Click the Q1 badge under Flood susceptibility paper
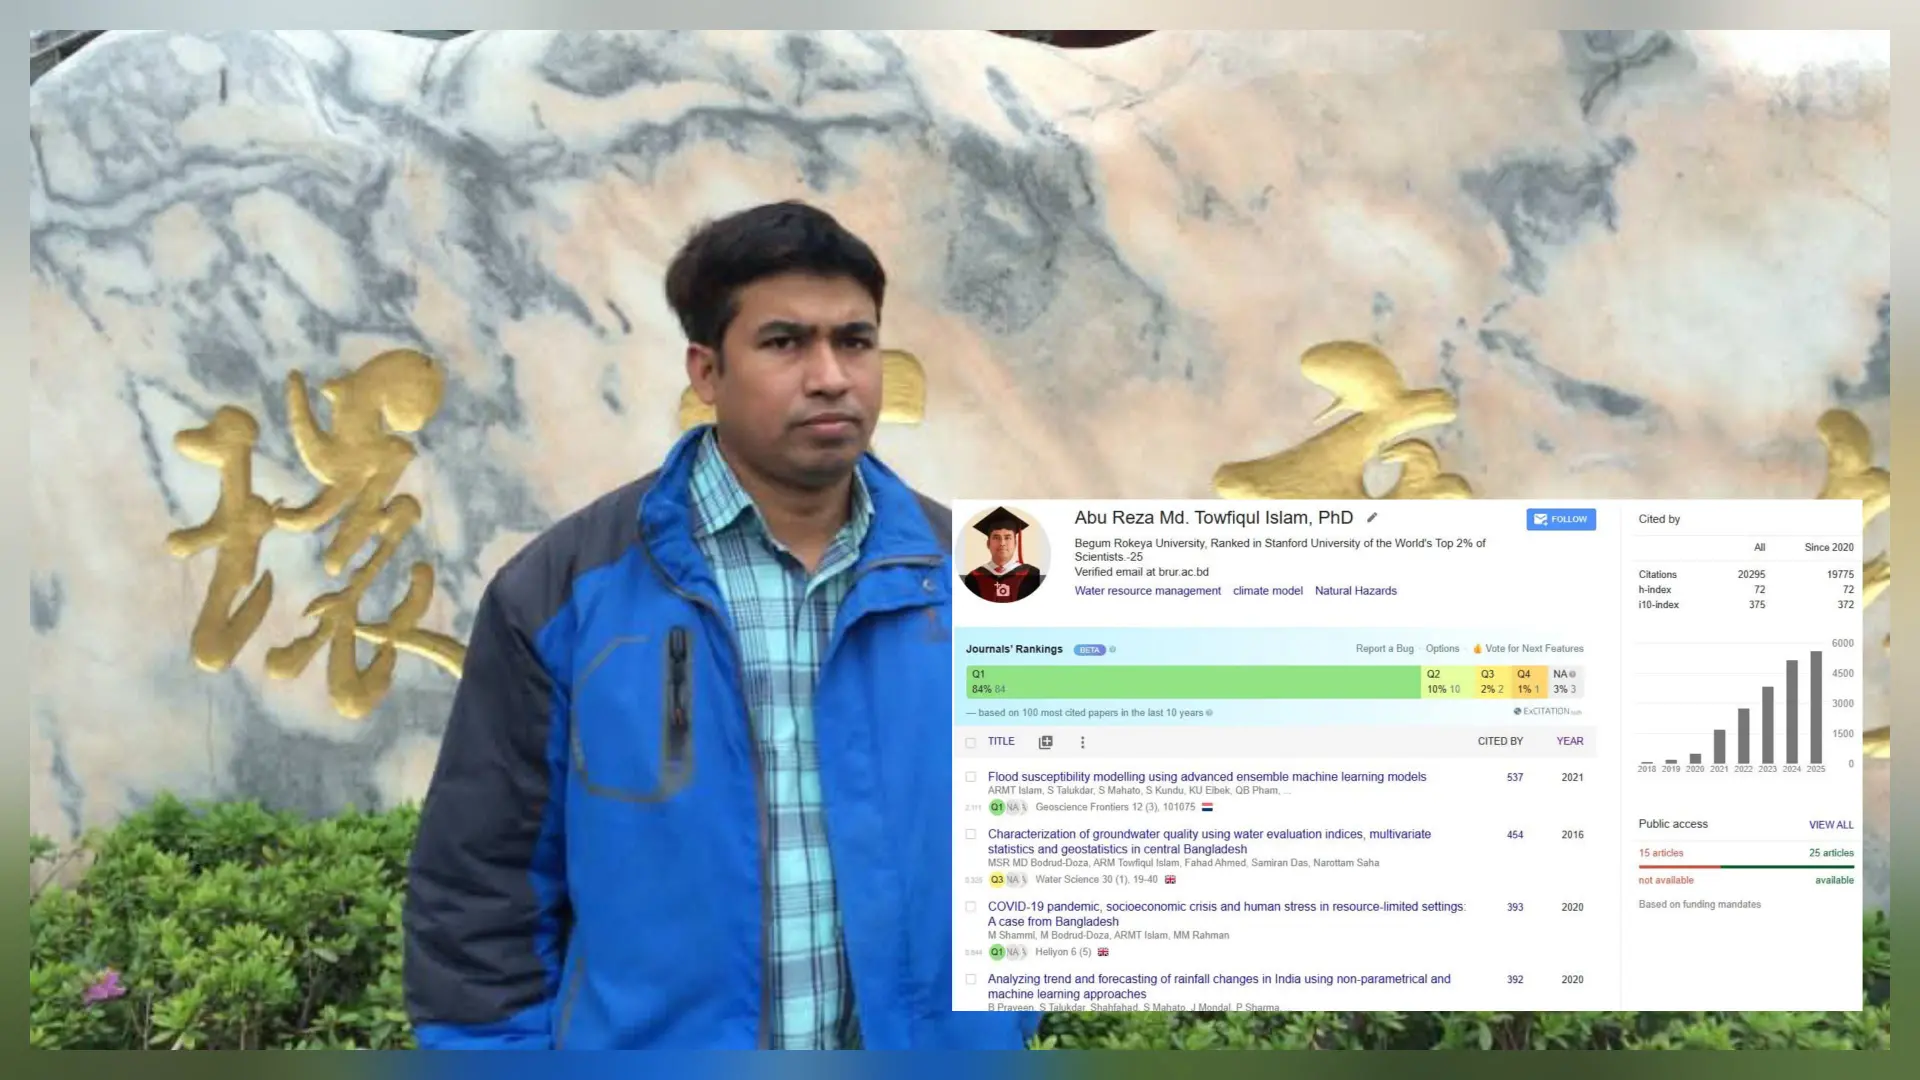This screenshot has width=1920, height=1080. coord(996,807)
